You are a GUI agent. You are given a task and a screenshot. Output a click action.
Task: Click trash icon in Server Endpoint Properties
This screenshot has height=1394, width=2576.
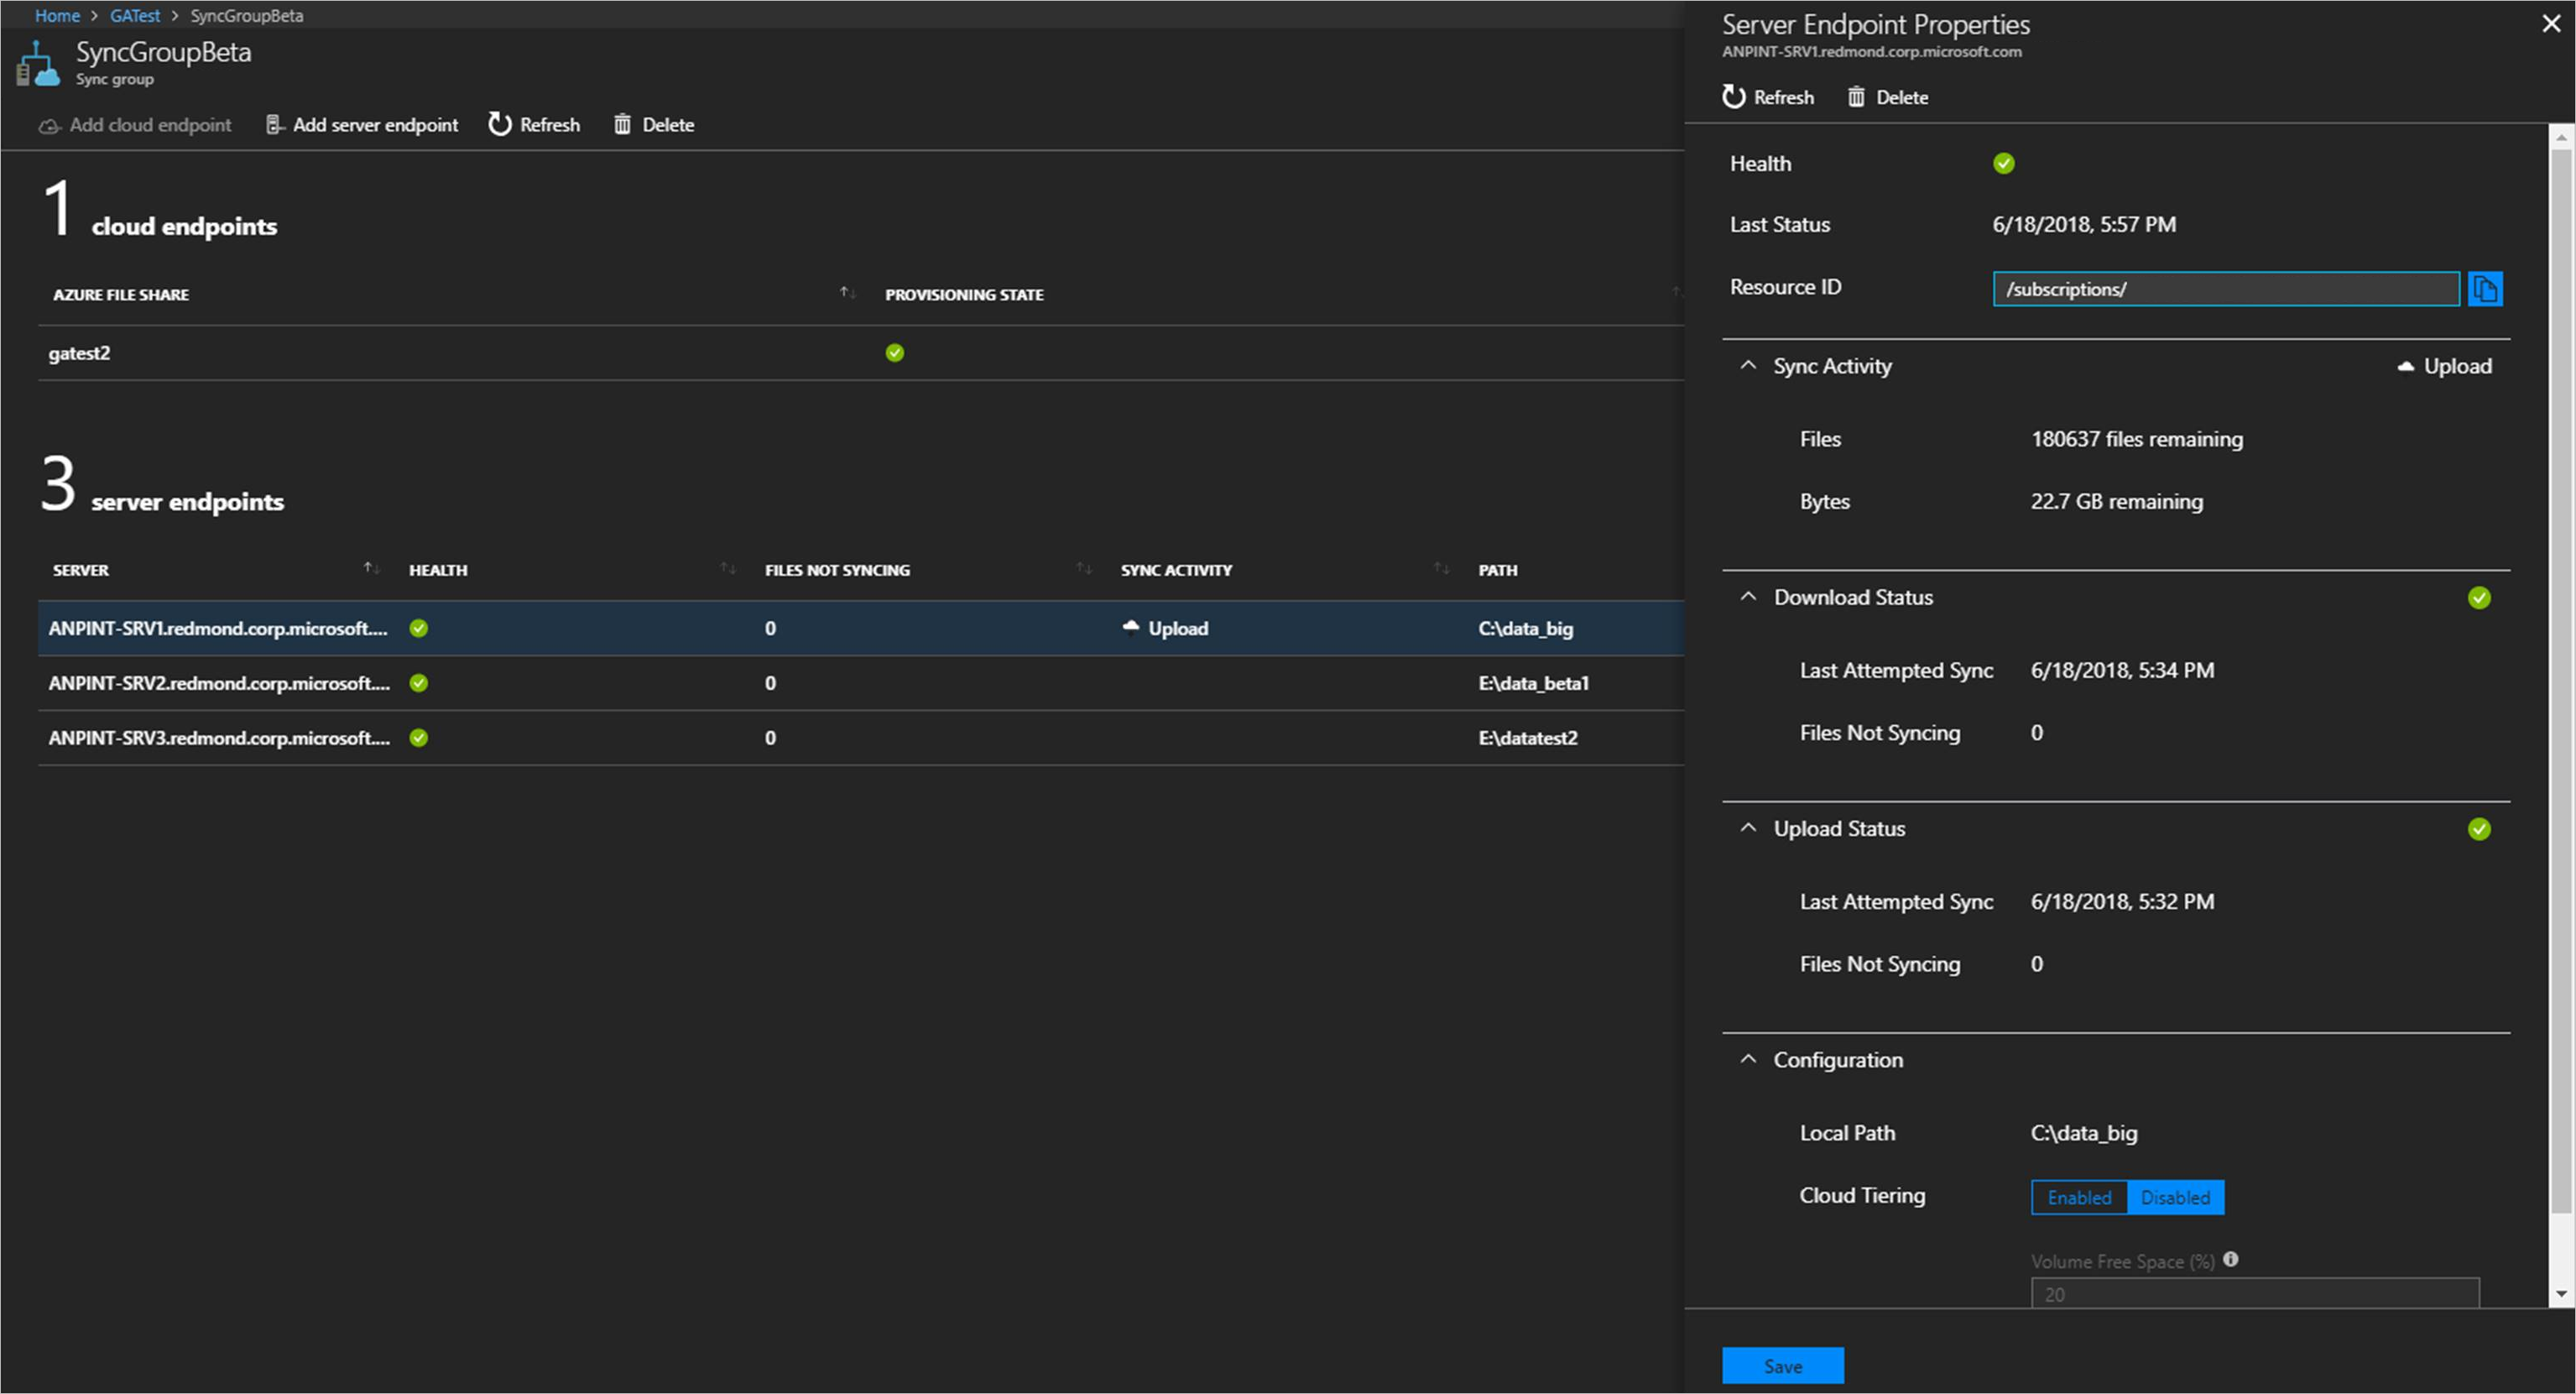click(1856, 97)
